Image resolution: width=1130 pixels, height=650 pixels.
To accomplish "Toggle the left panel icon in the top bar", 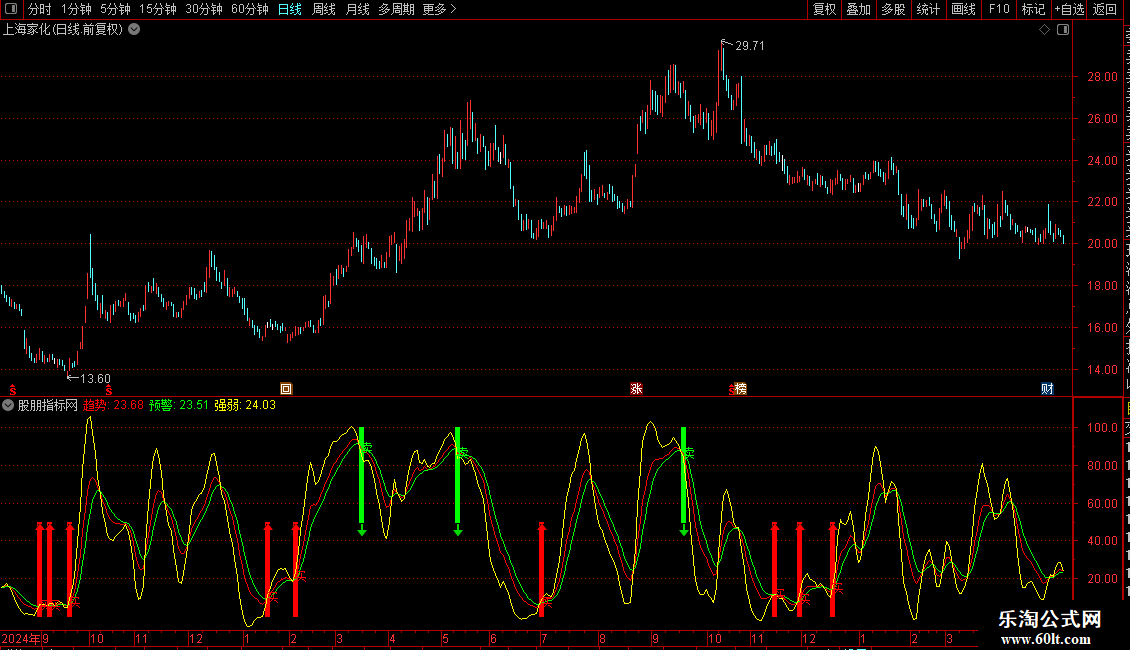I will pyautogui.click(x=11, y=9).
